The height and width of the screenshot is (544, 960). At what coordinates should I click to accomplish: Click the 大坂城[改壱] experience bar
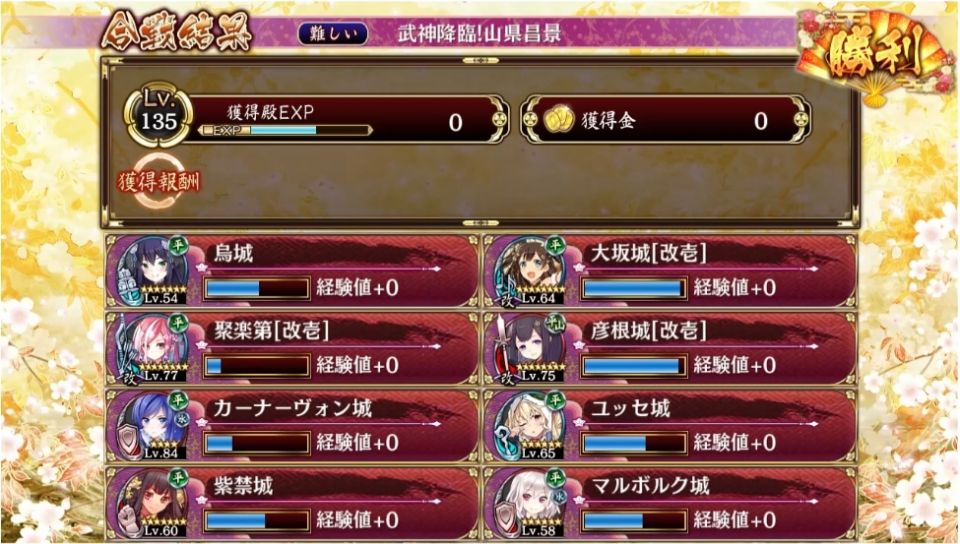point(634,288)
